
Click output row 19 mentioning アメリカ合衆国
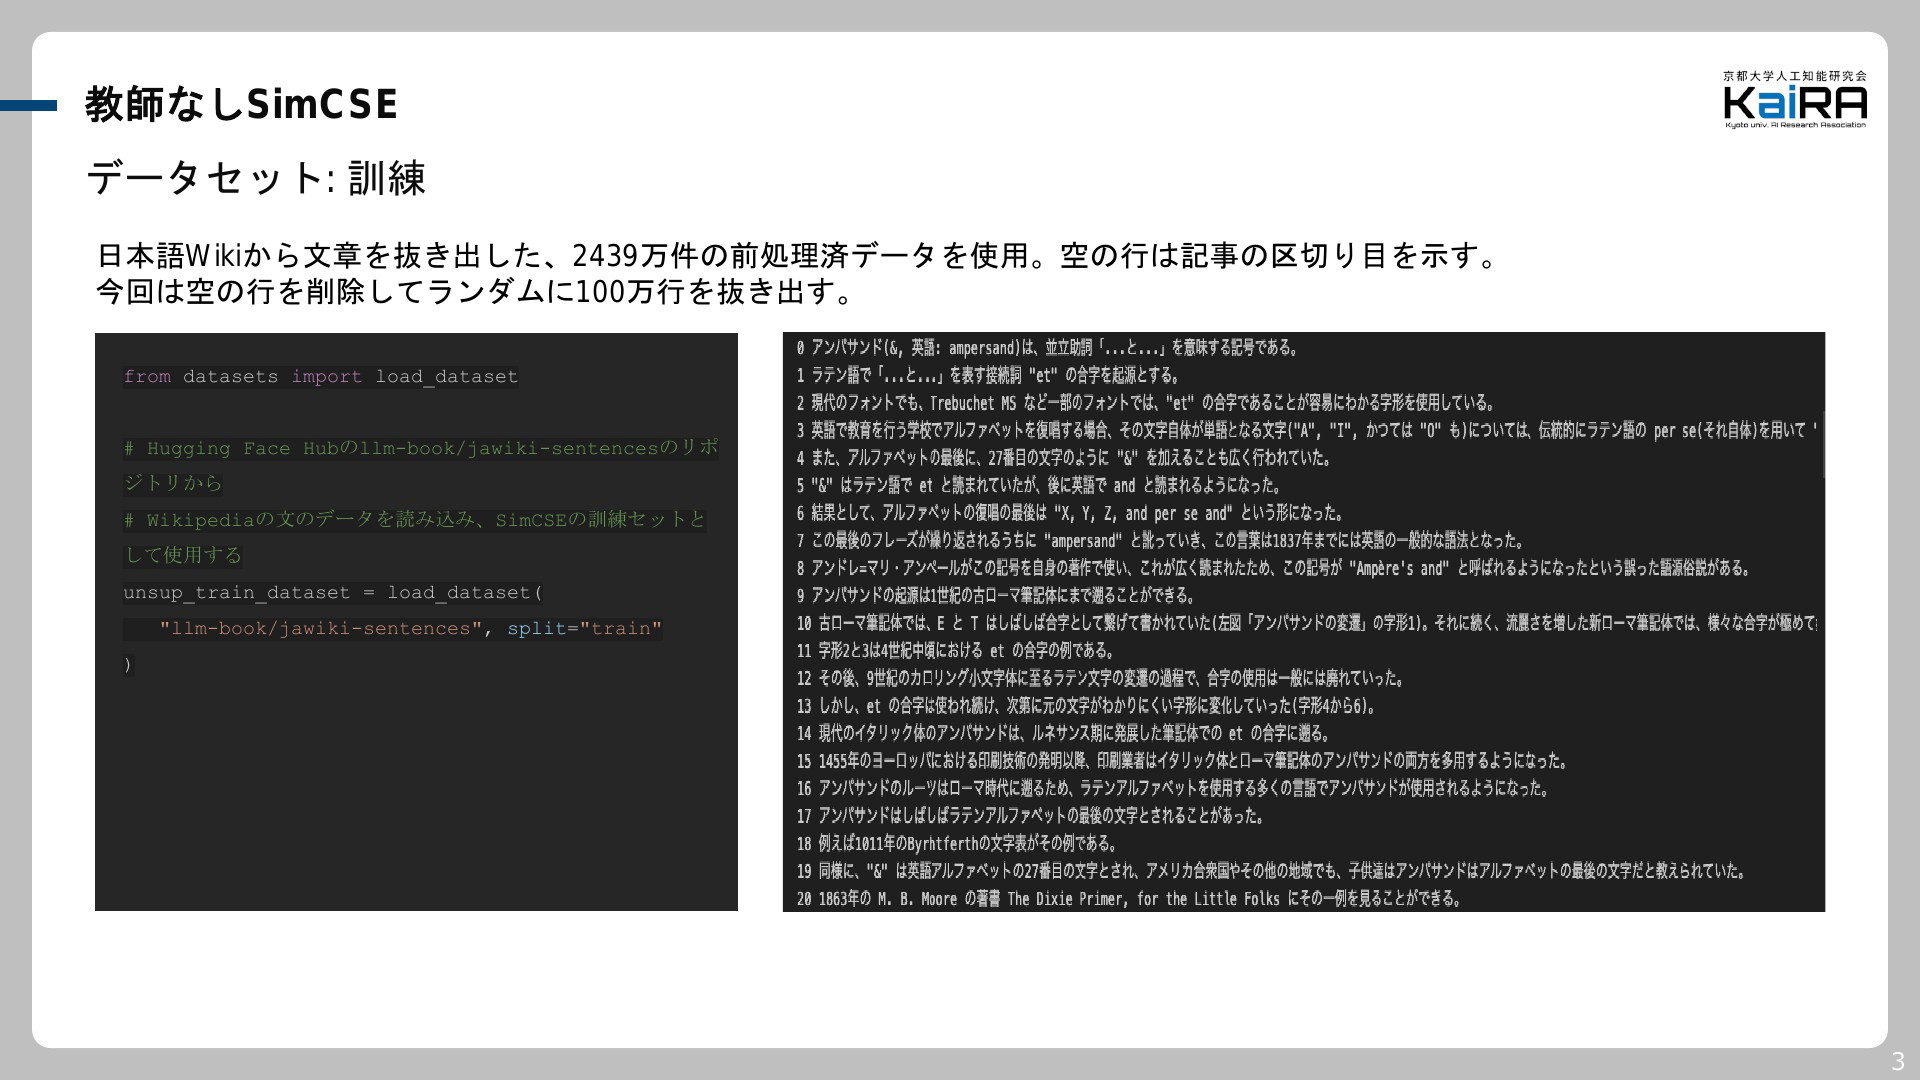1272,871
